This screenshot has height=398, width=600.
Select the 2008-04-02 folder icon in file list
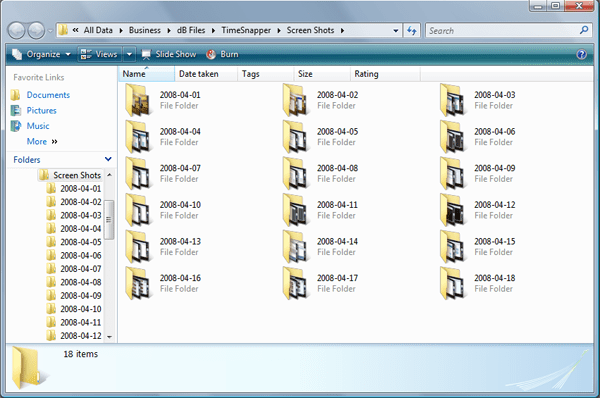295,100
